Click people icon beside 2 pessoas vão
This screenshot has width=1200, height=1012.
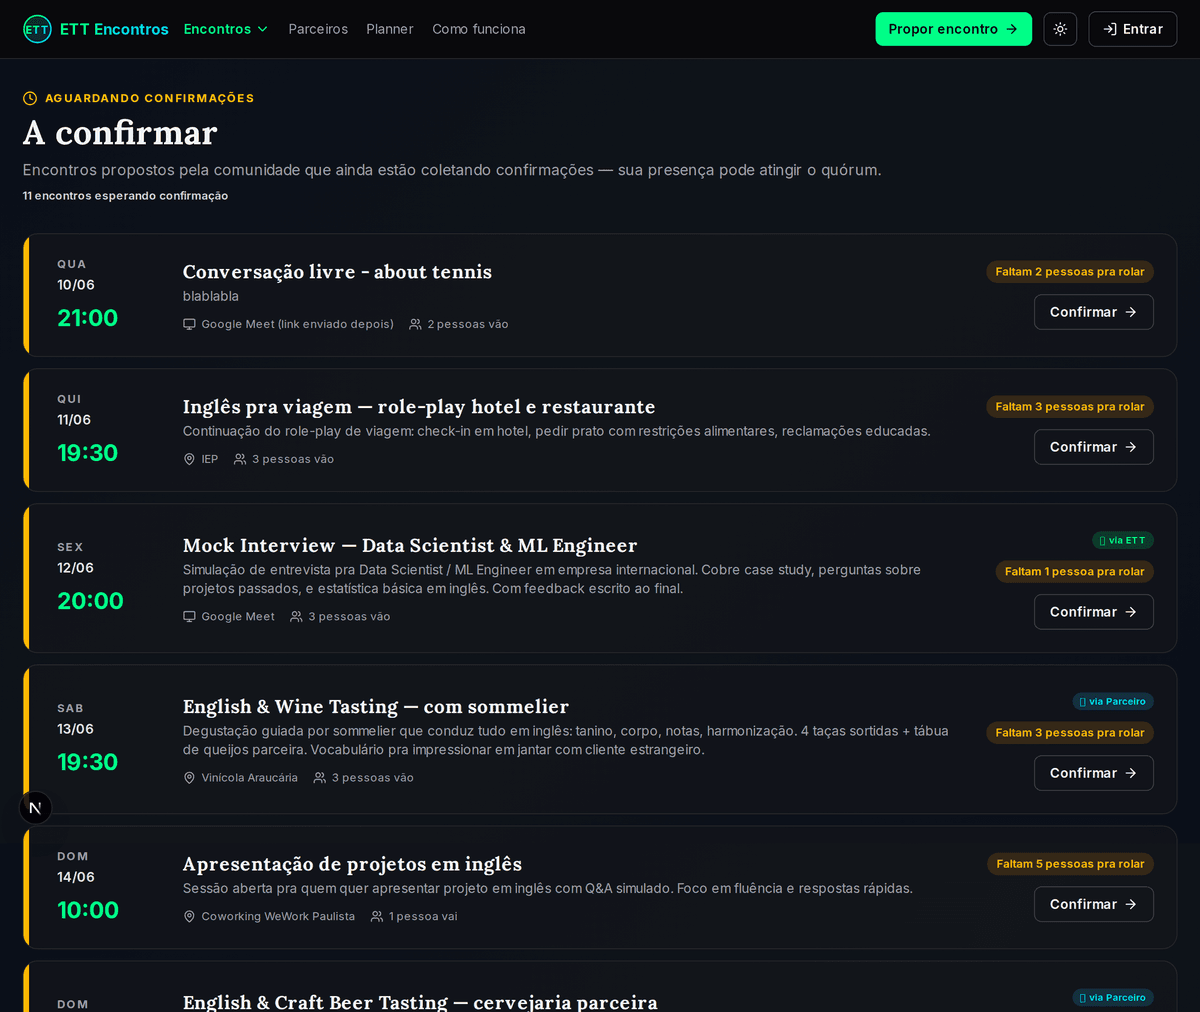click(x=415, y=324)
